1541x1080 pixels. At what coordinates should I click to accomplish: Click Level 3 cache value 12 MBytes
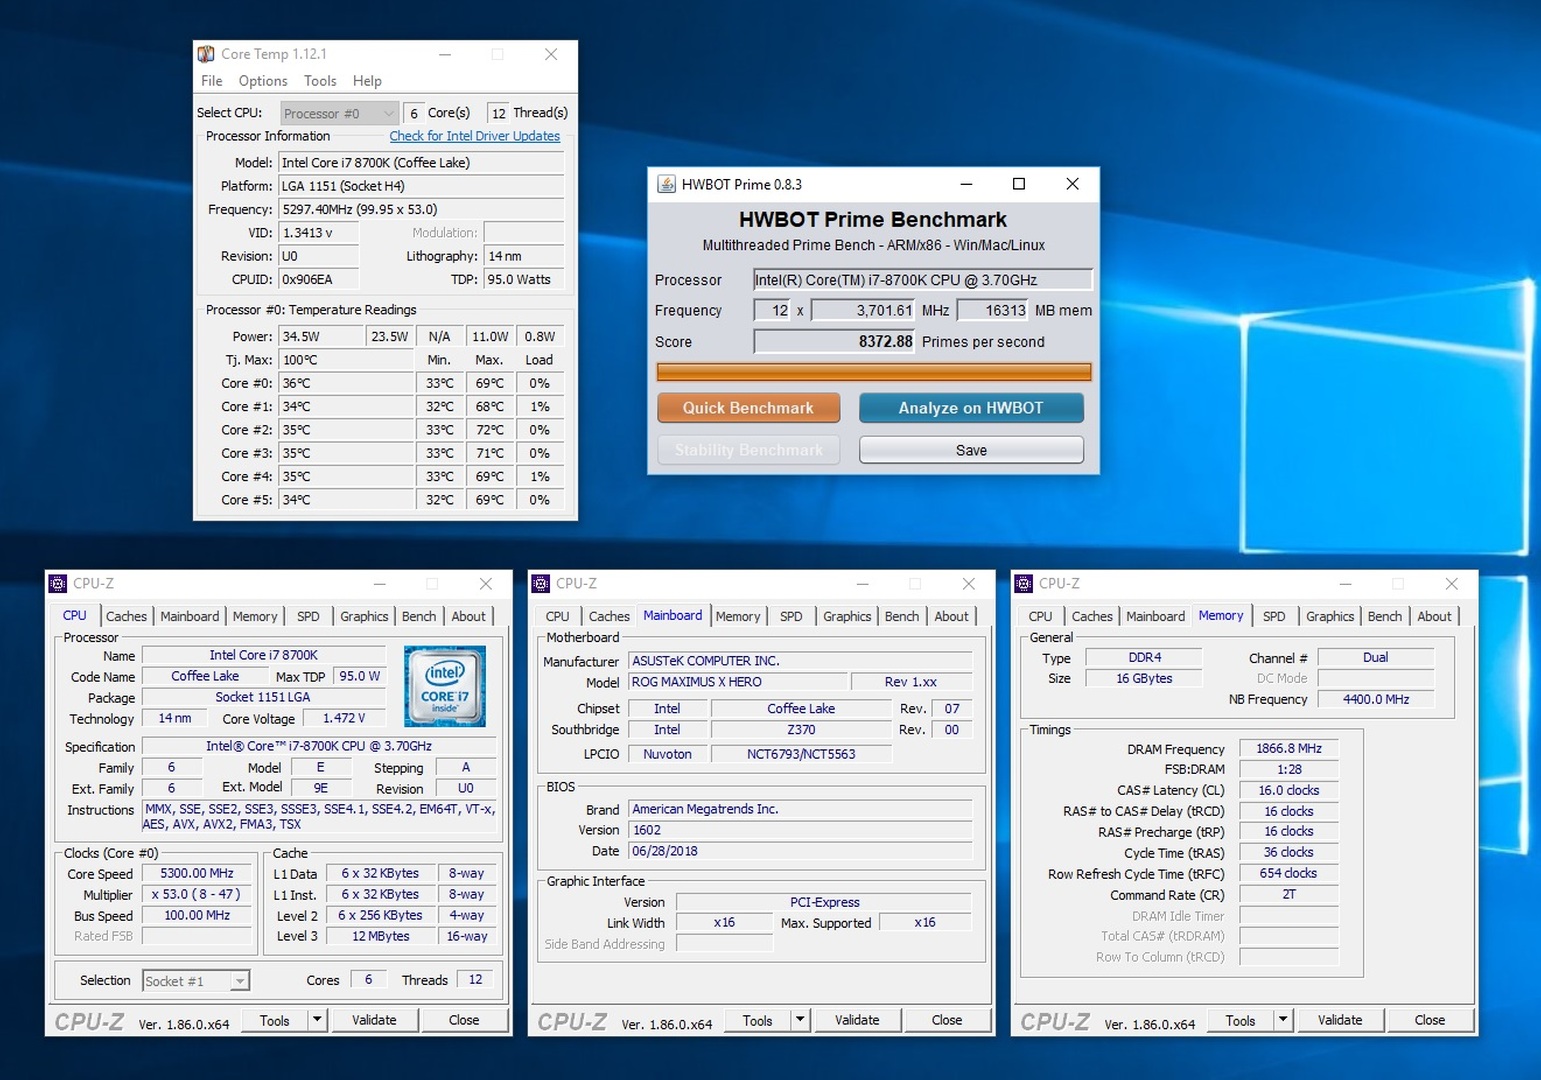pos(381,937)
